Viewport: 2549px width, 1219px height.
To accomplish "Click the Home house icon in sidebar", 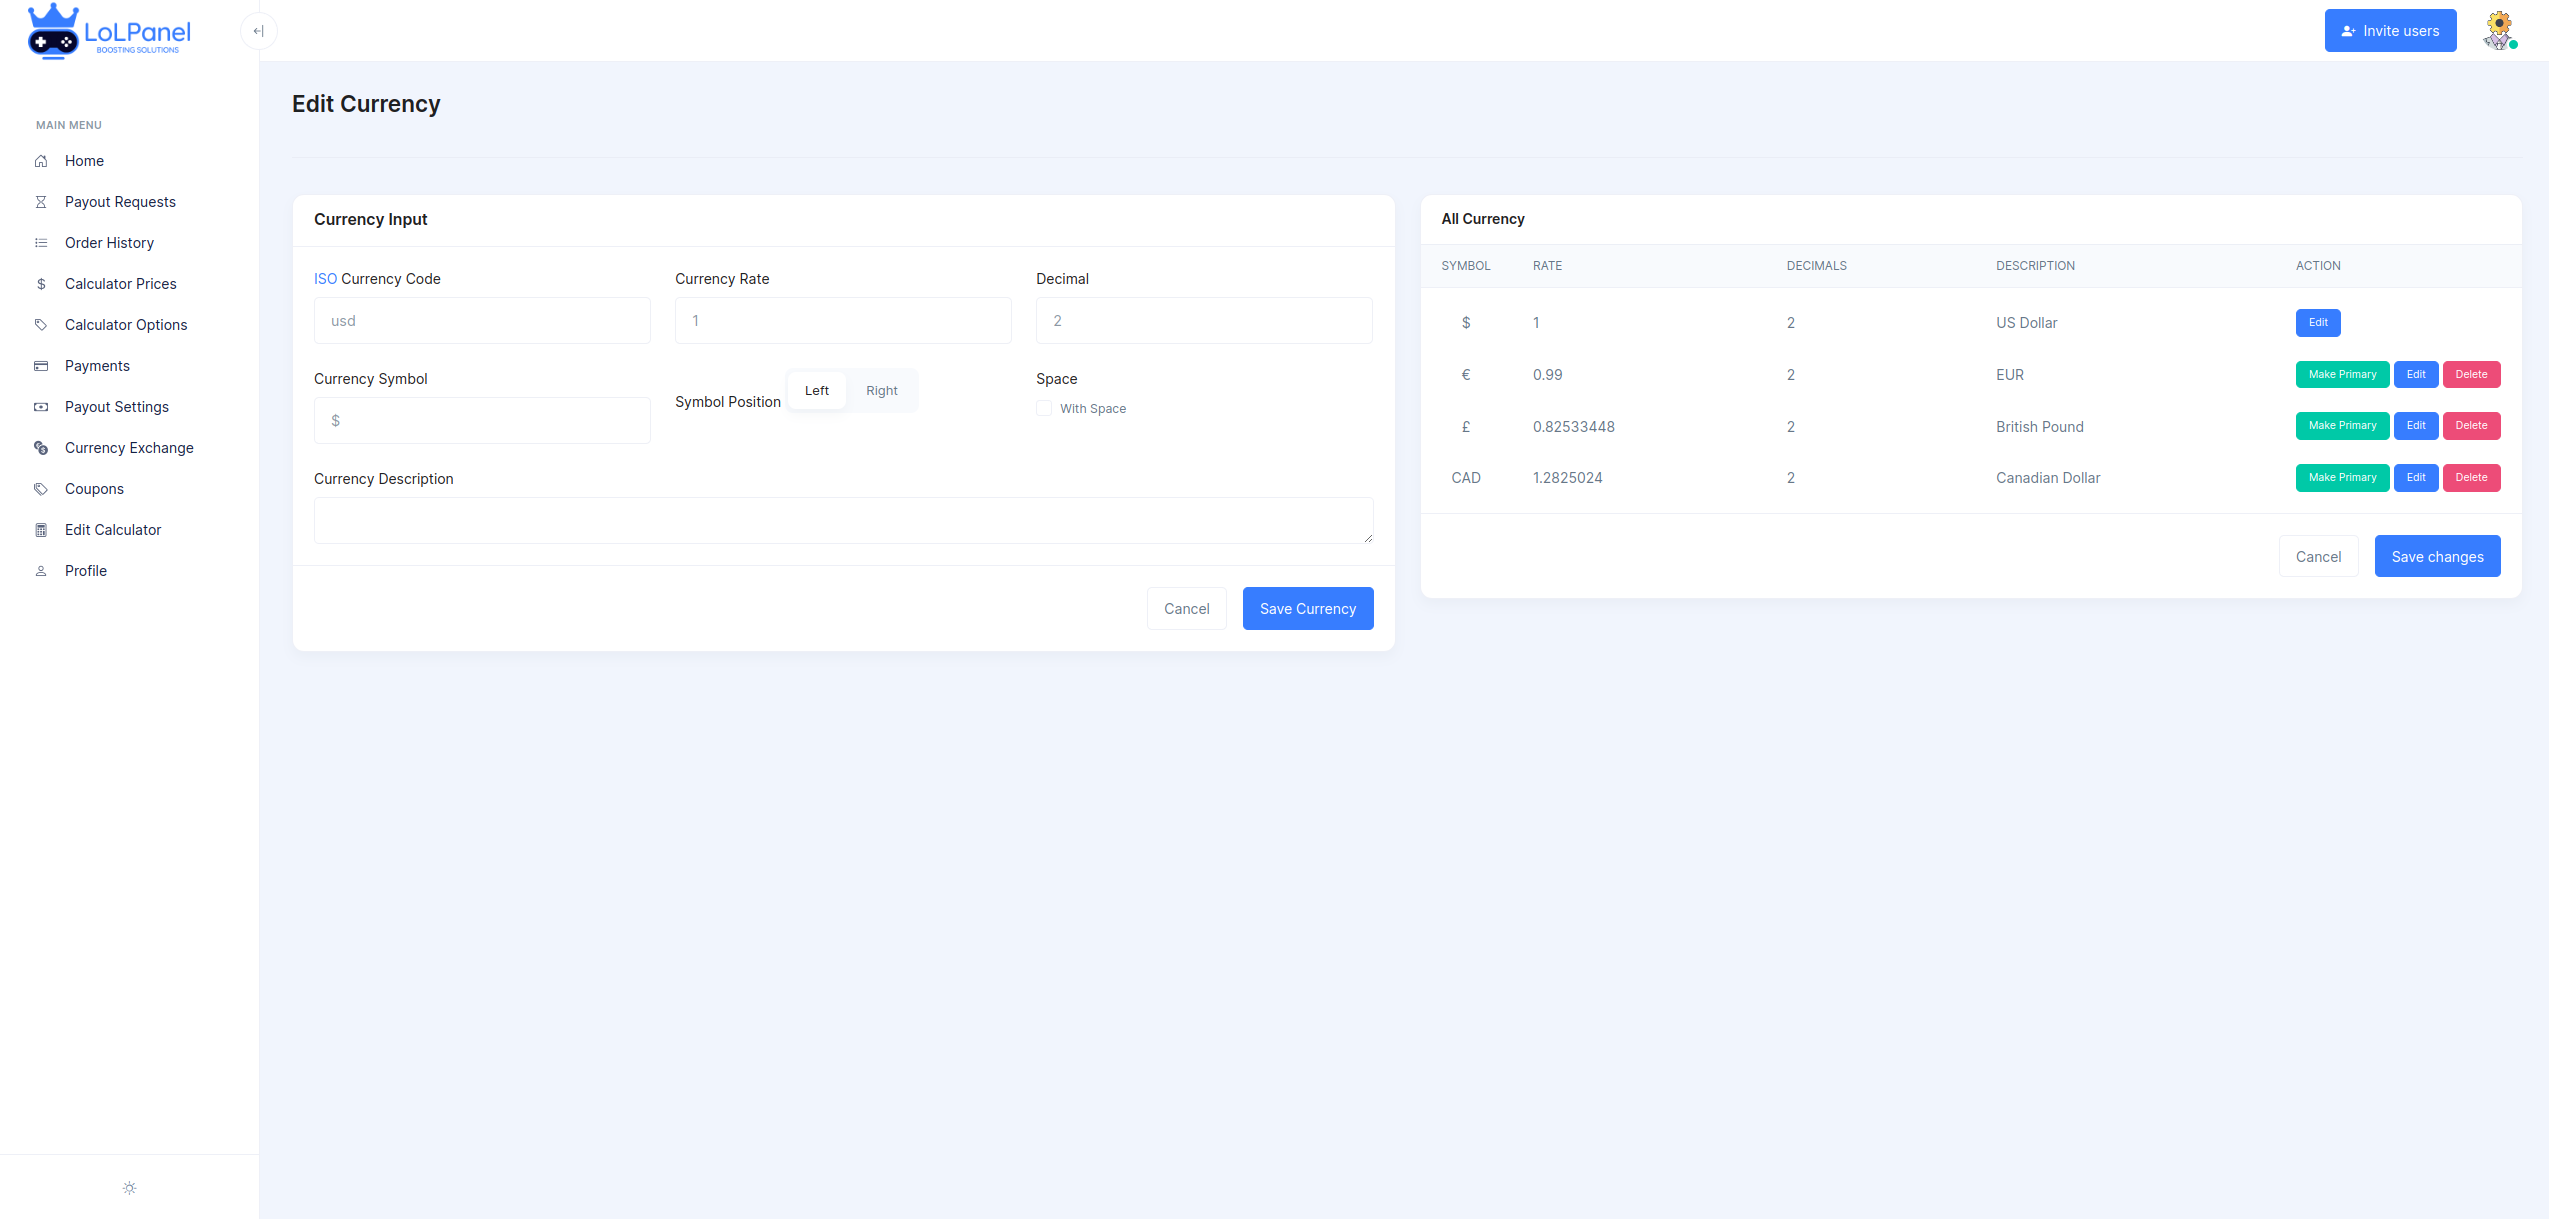I will point(41,161).
